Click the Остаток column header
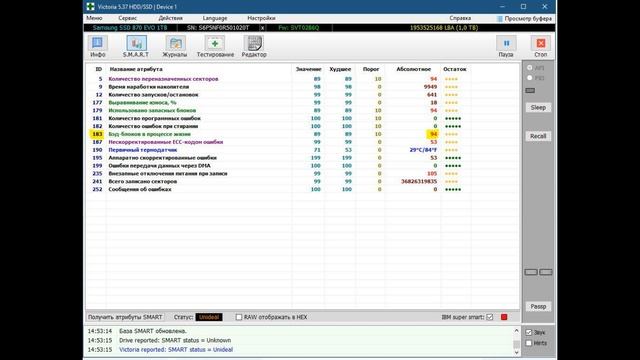Image resolution: width=640 pixels, height=360 pixels. click(455, 69)
